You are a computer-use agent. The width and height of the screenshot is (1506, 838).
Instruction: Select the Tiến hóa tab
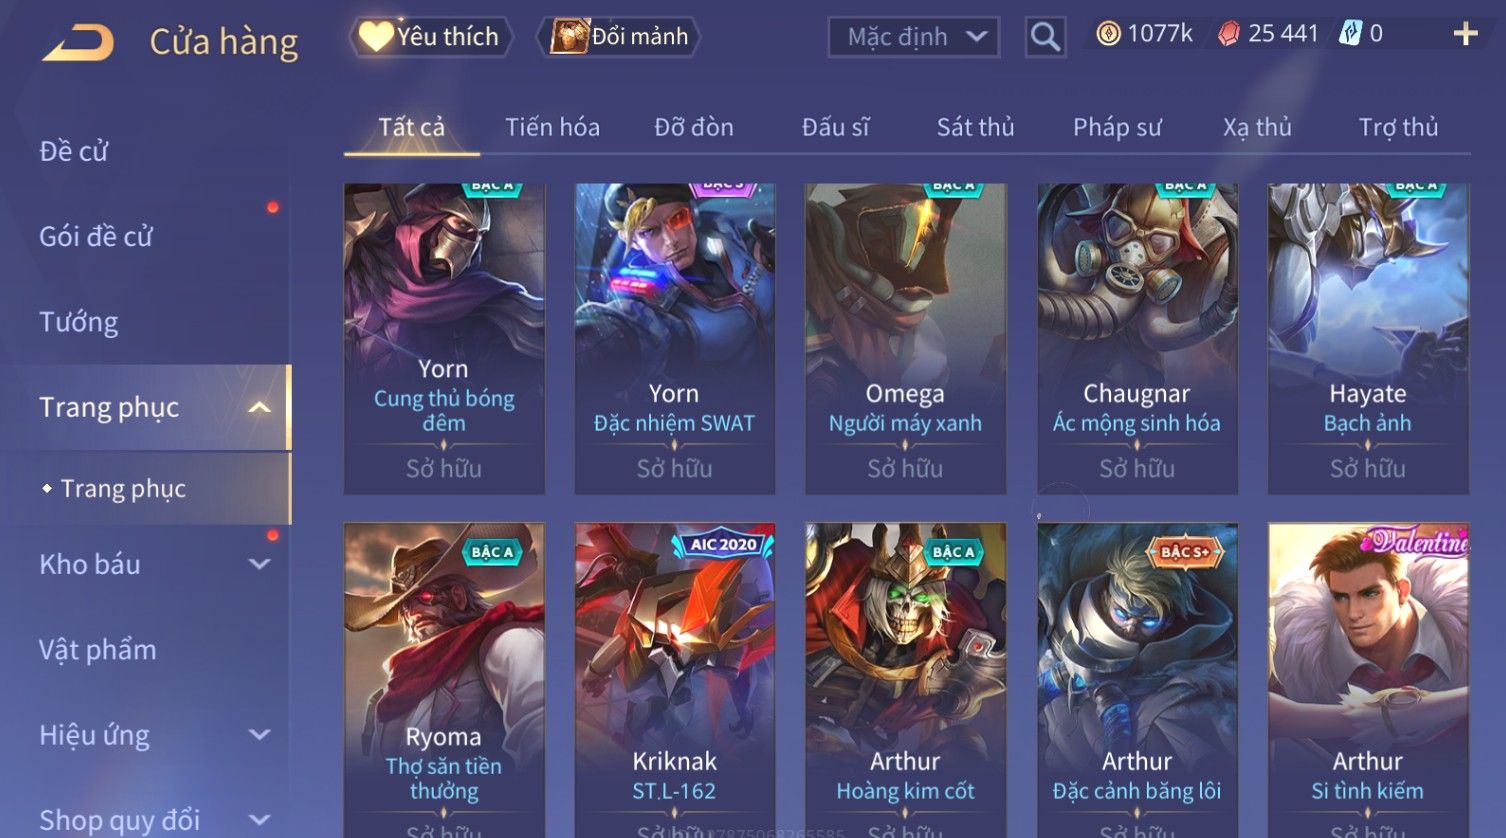coord(552,127)
